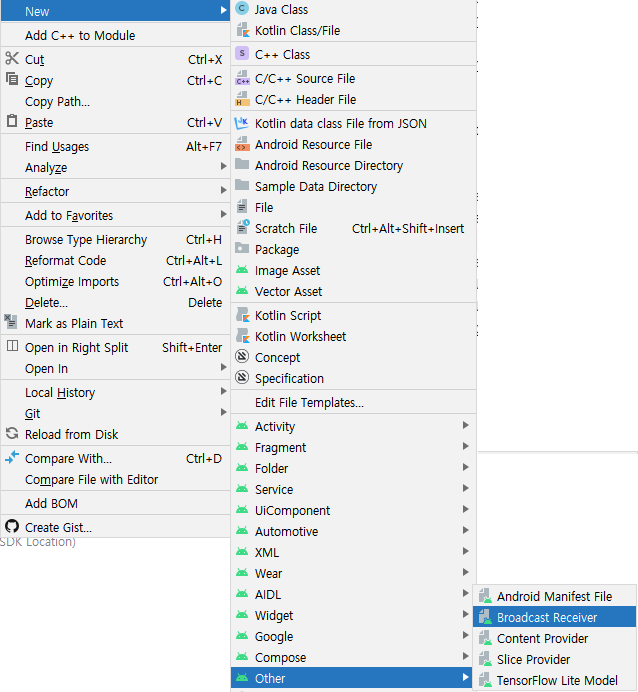
Task: Click the Sample Data Directory folder icon
Action: (x=242, y=185)
